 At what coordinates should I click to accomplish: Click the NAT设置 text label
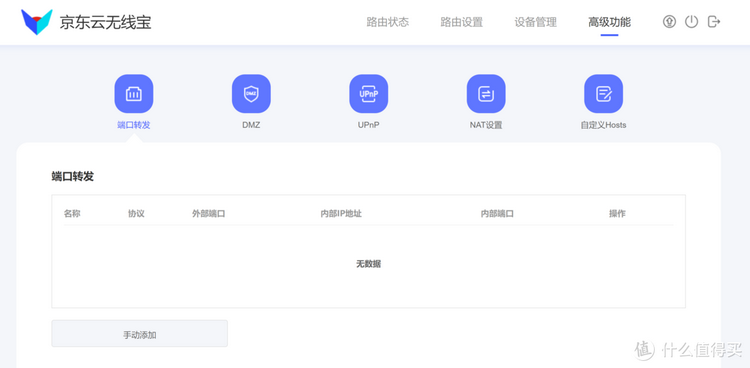(486, 125)
